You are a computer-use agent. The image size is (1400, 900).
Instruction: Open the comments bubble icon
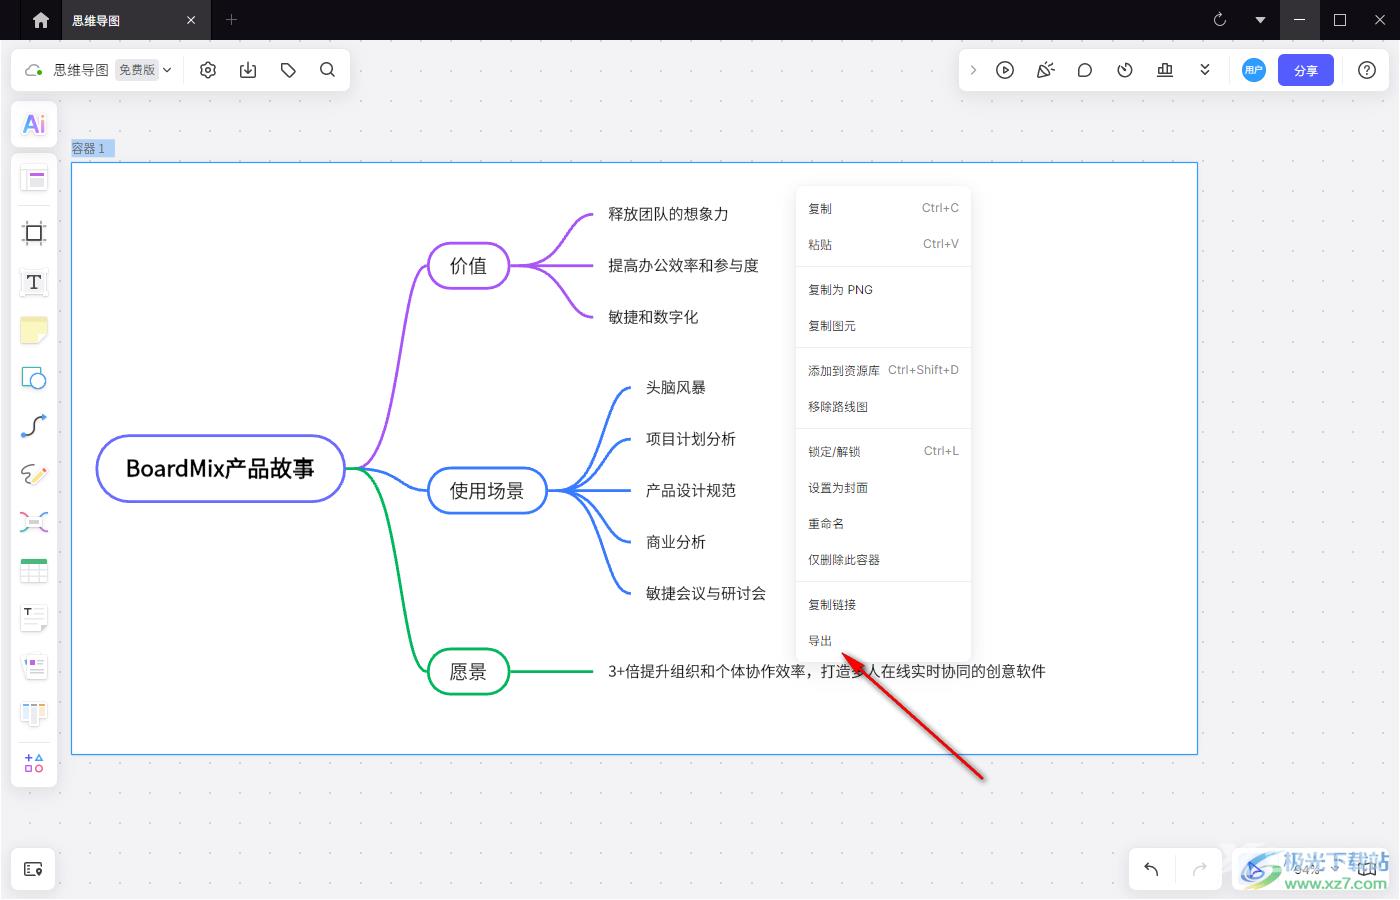(1085, 70)
